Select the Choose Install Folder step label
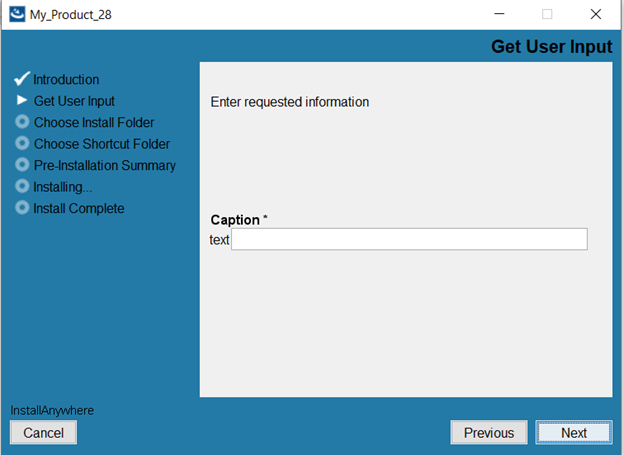This screenshot has height=455, width=624. click(94, 123)
